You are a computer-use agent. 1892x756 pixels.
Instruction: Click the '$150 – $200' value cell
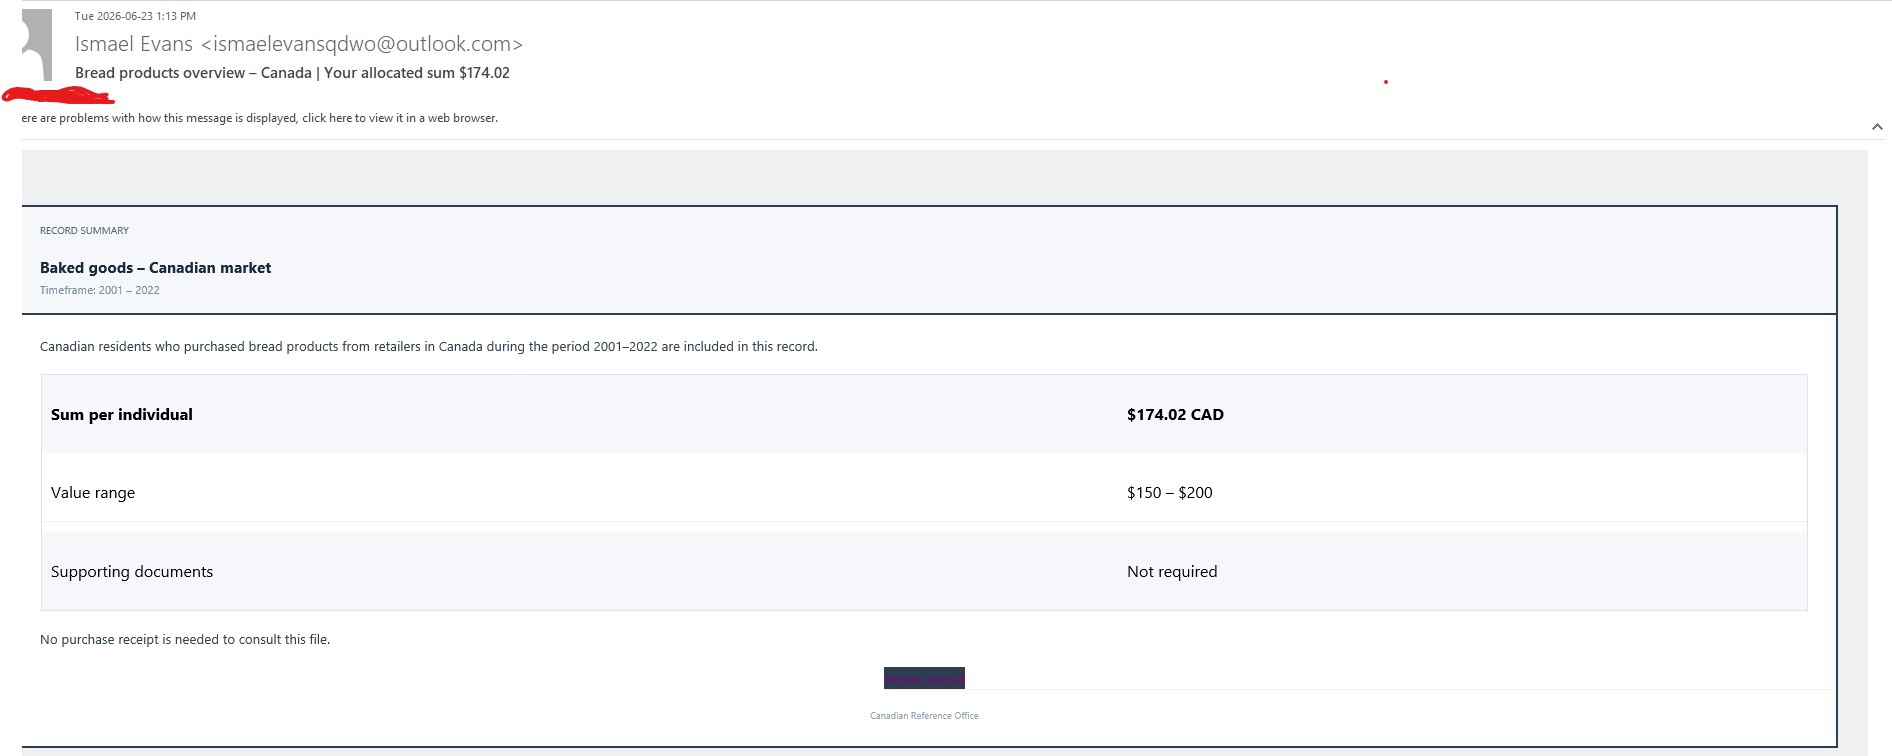click(x=1169, y=493)
